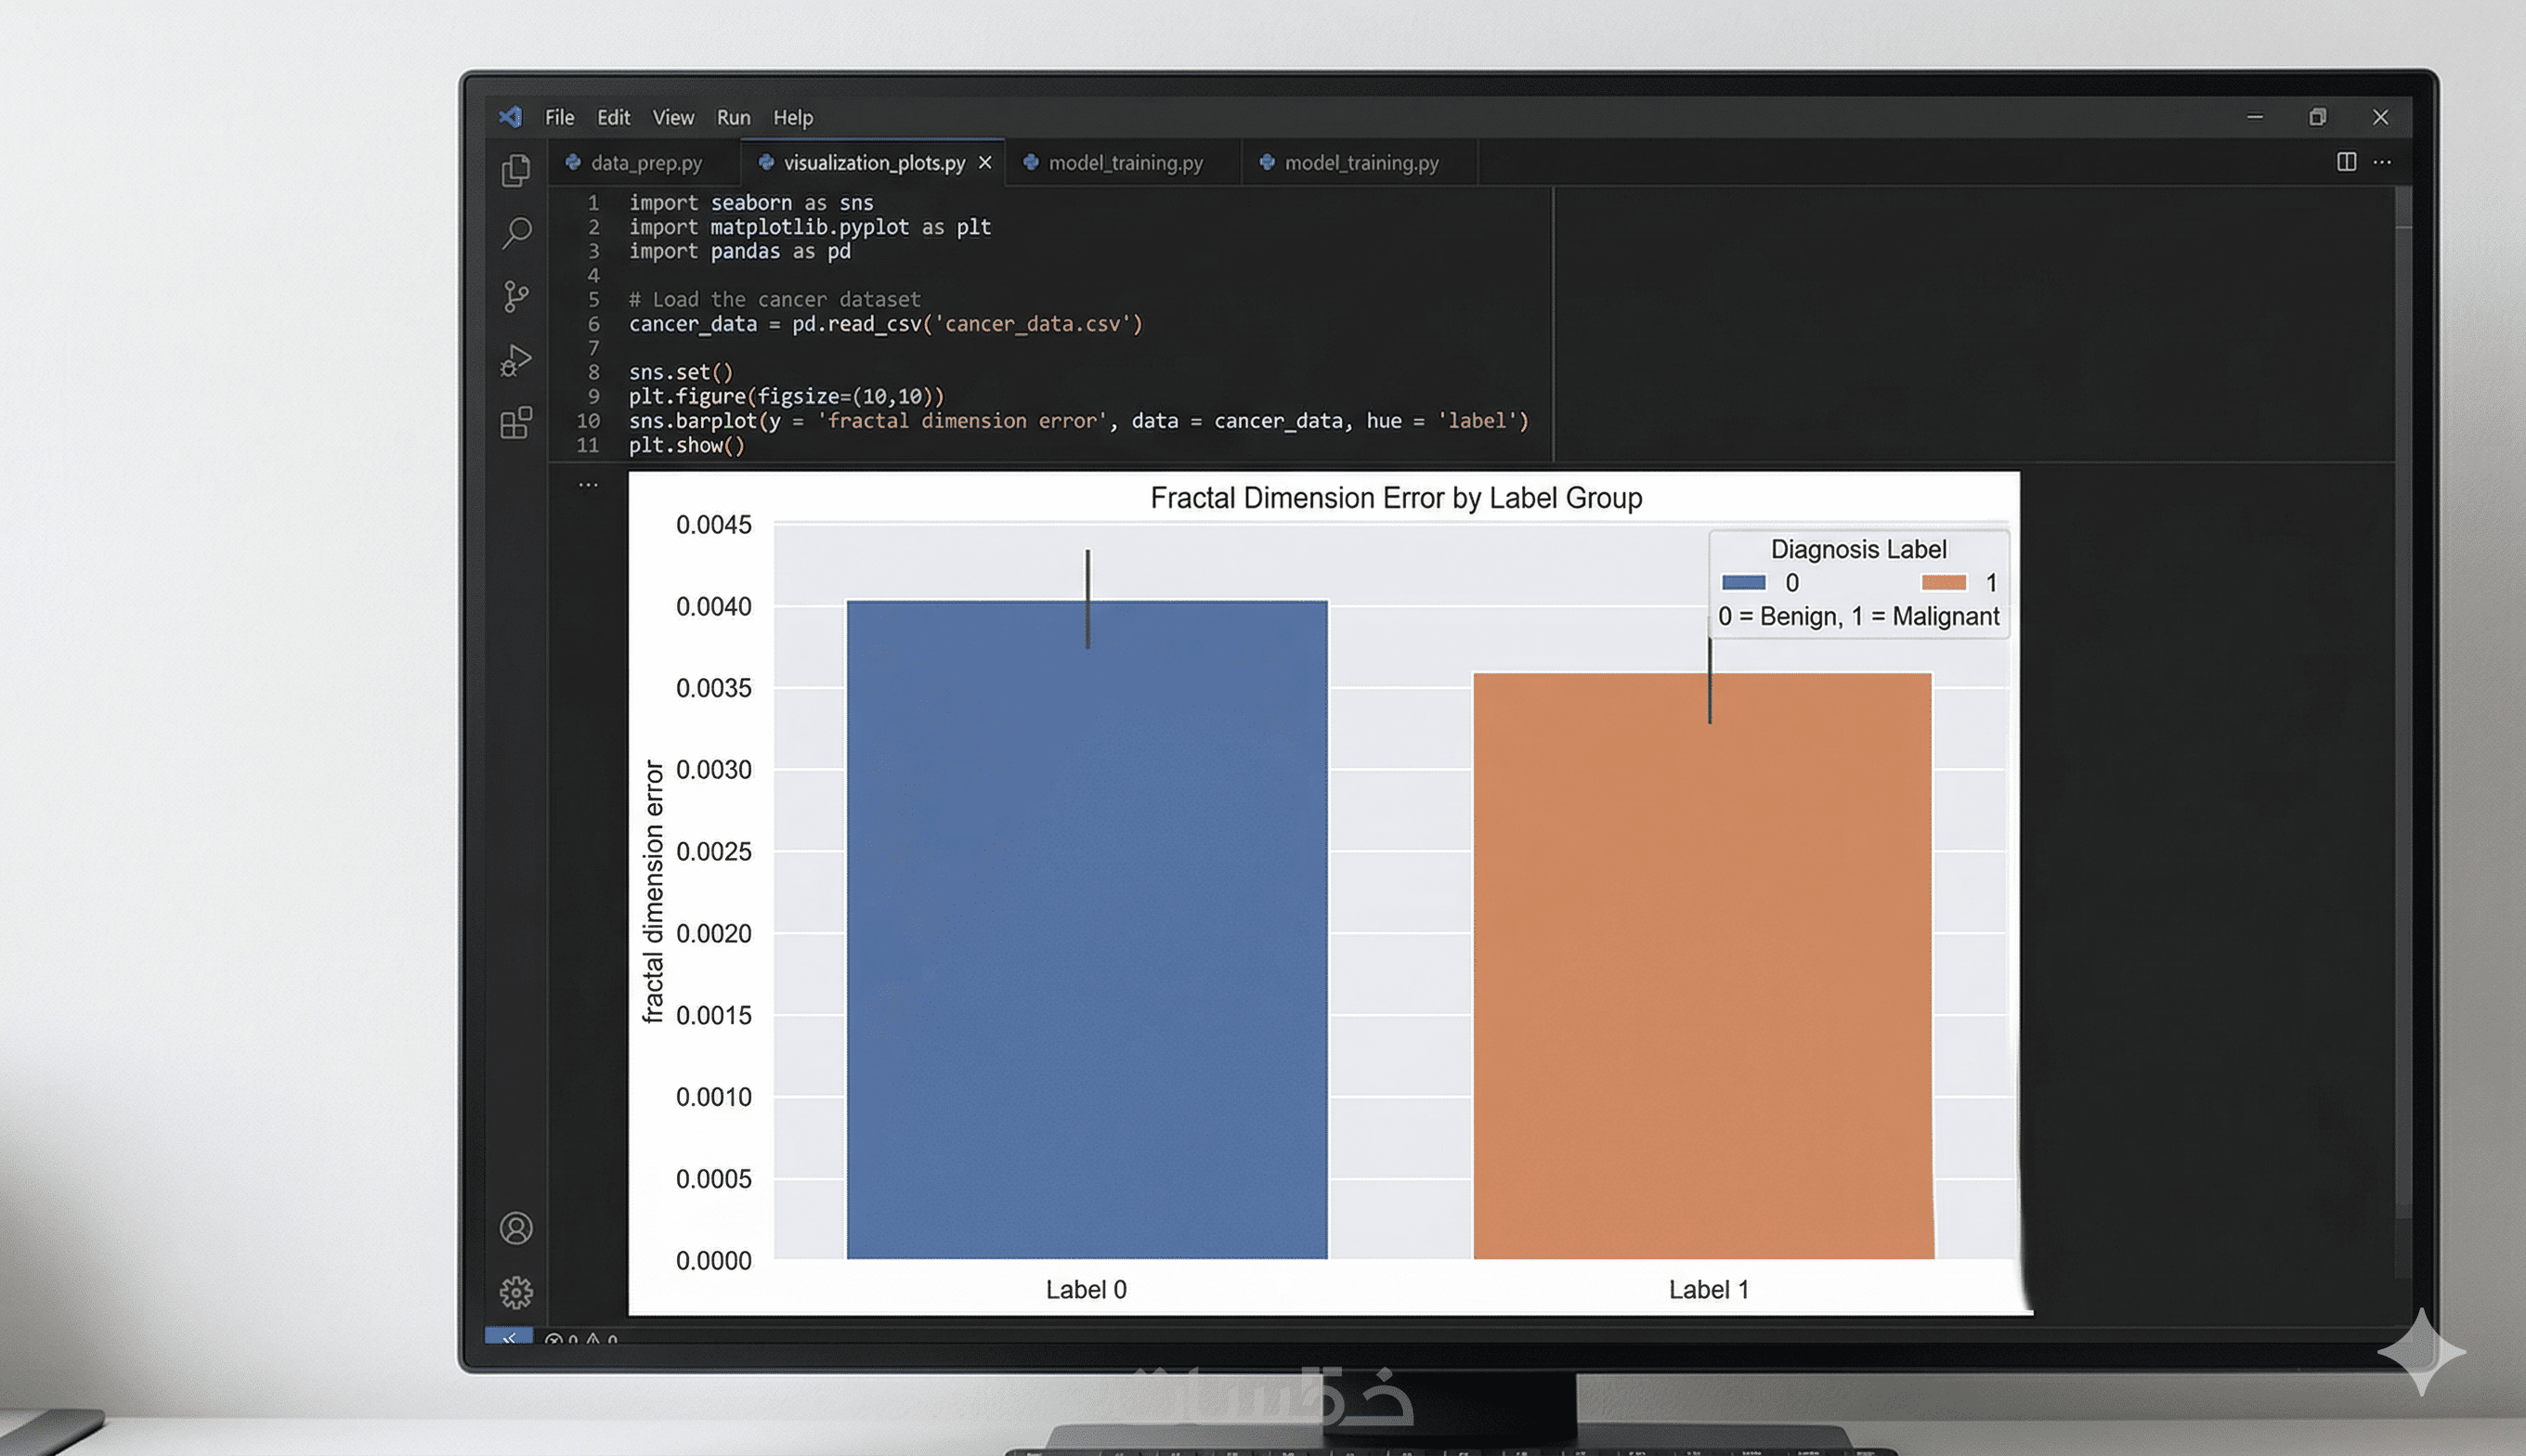Open the Manage settings gear

516,1292
